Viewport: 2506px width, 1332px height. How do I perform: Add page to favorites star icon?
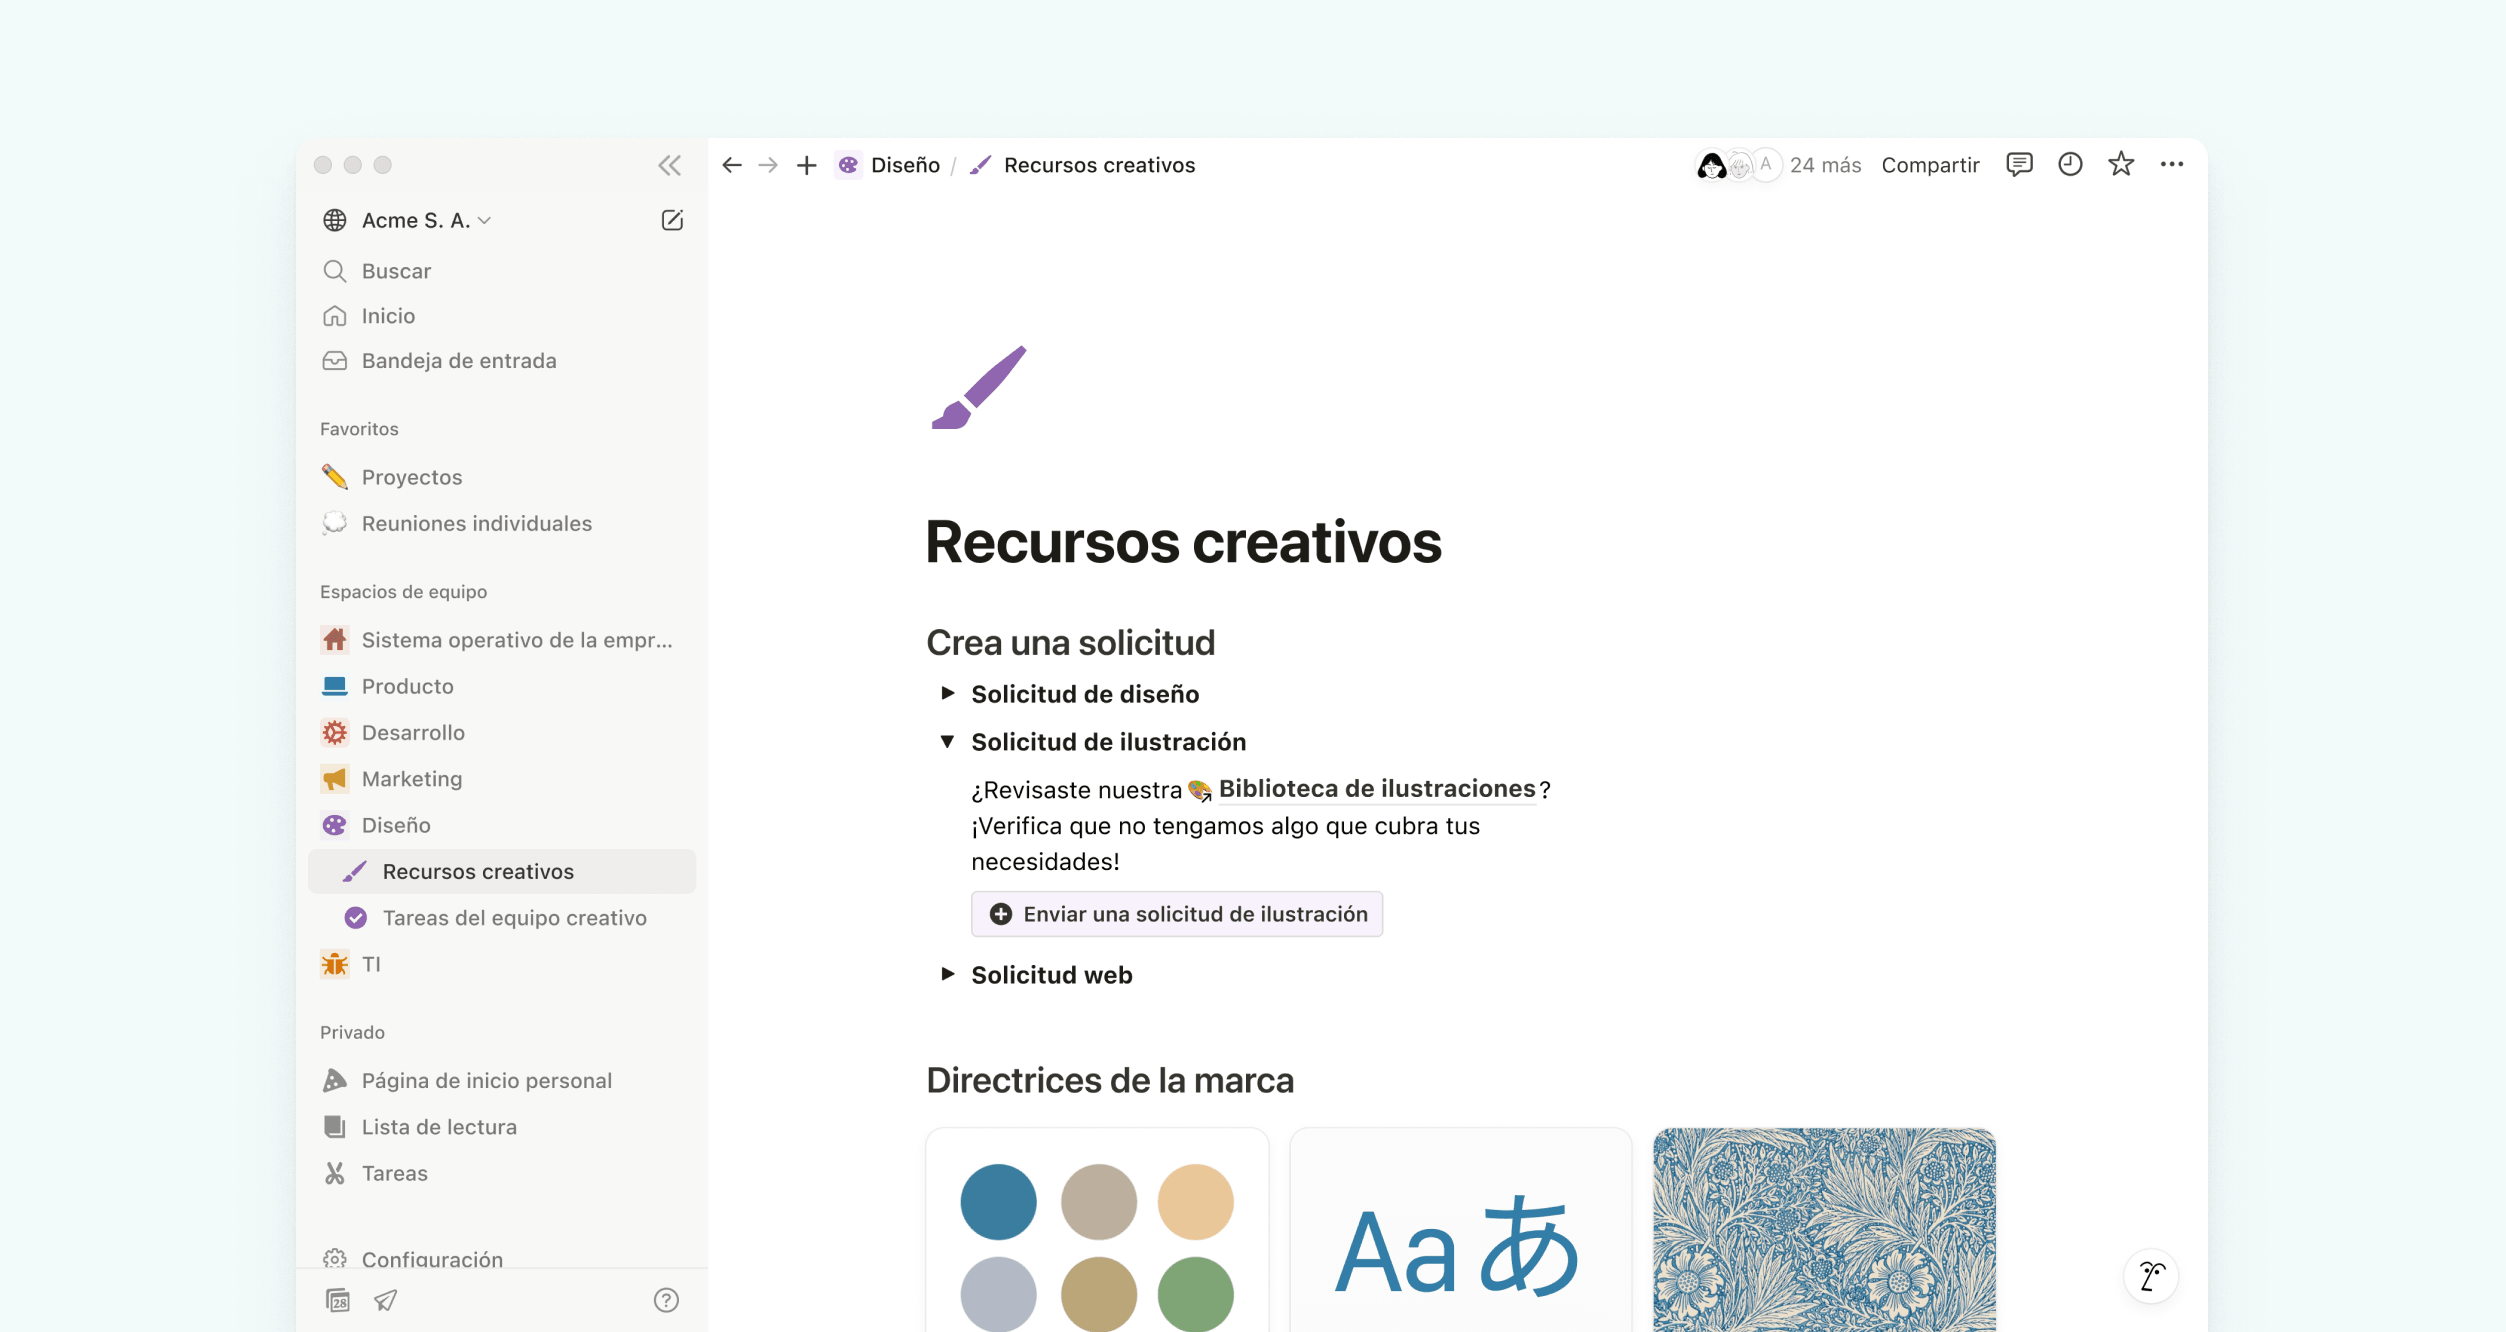tap(2121, 164)
